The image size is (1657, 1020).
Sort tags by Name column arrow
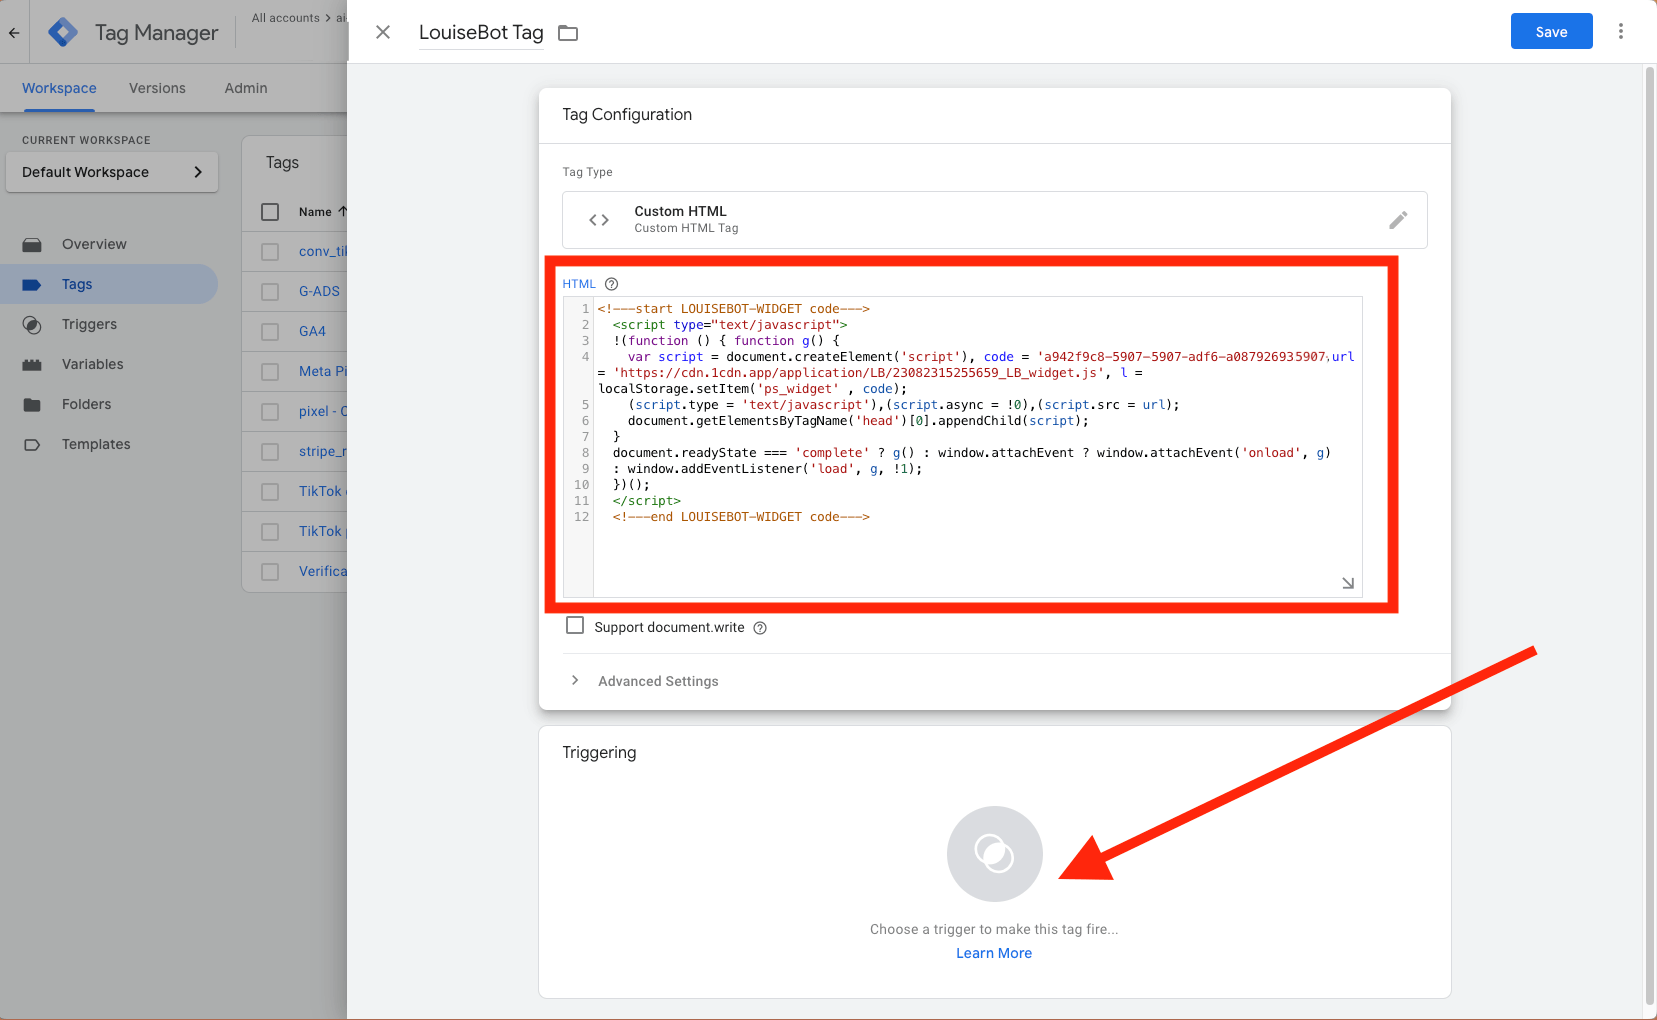click(343, 212)
